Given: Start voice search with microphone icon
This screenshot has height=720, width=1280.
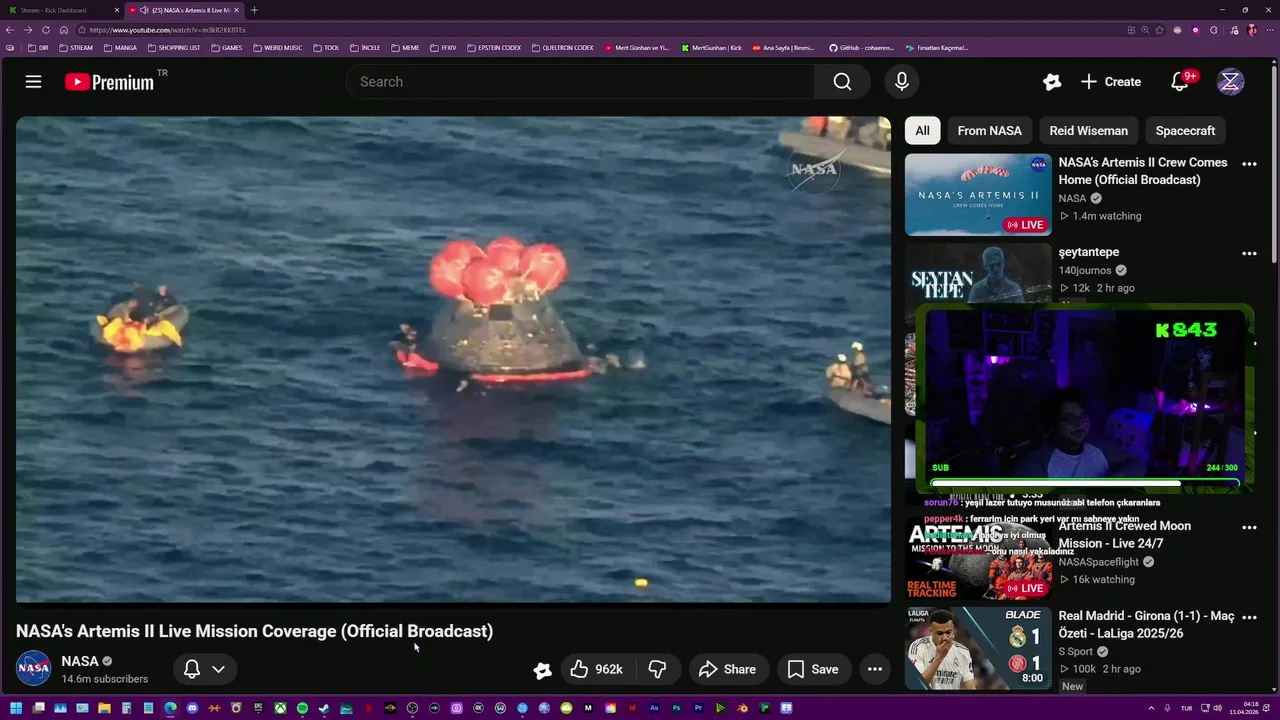Looking at the screenshot, I should pos(902,82).
